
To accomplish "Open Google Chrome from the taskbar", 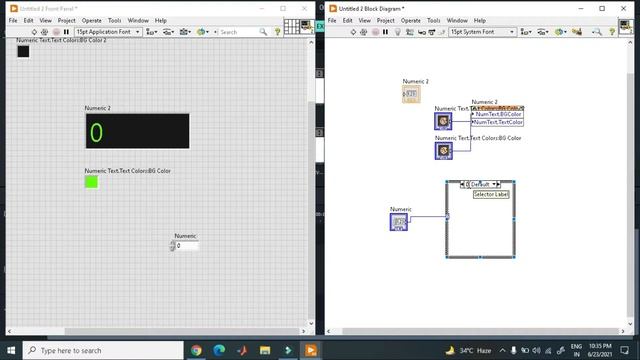I will (x=196, y=350).
